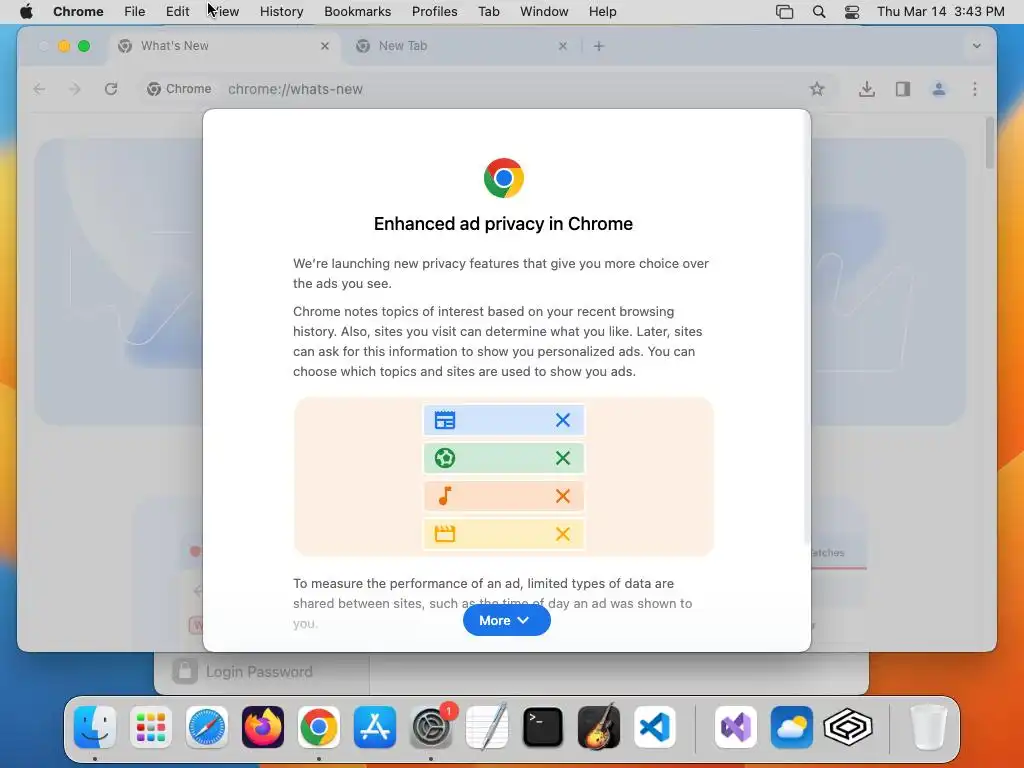
Task: Open the Bookmarks menu
Action: pyautogui.click(x=357, y=12)
